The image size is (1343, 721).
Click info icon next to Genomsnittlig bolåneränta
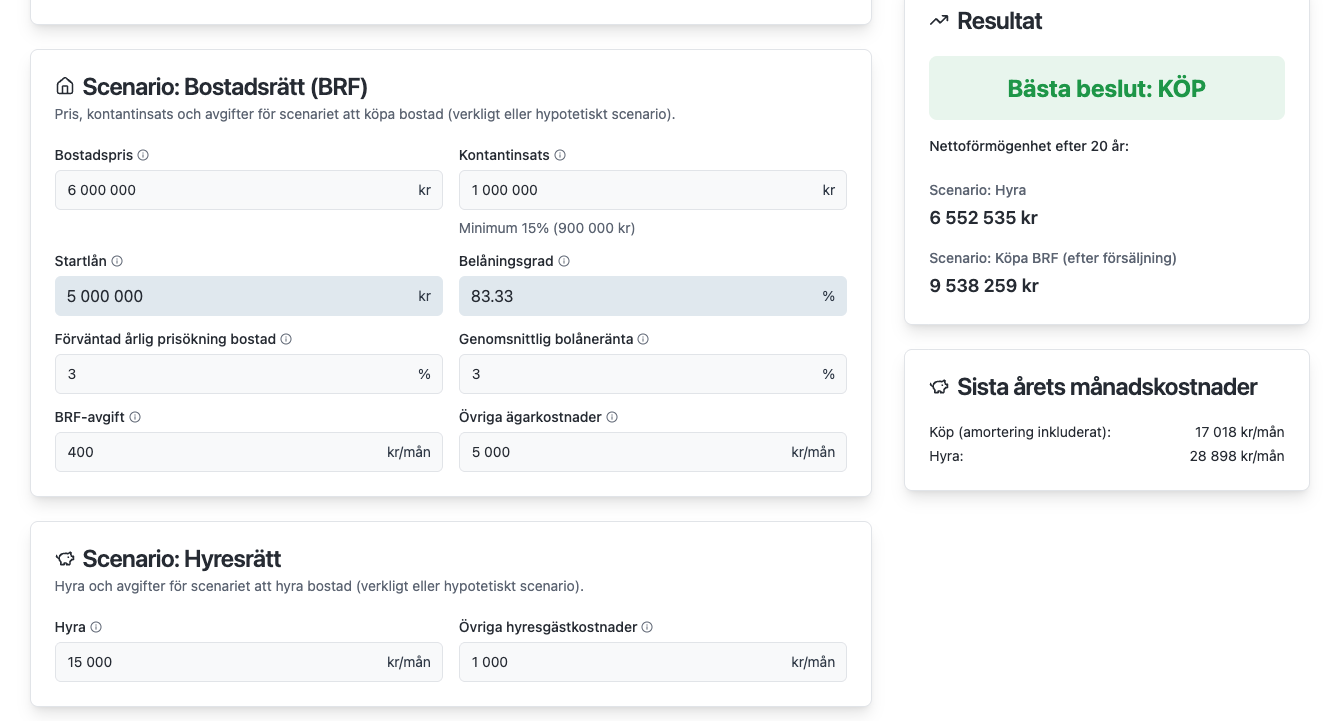(643, 339)
